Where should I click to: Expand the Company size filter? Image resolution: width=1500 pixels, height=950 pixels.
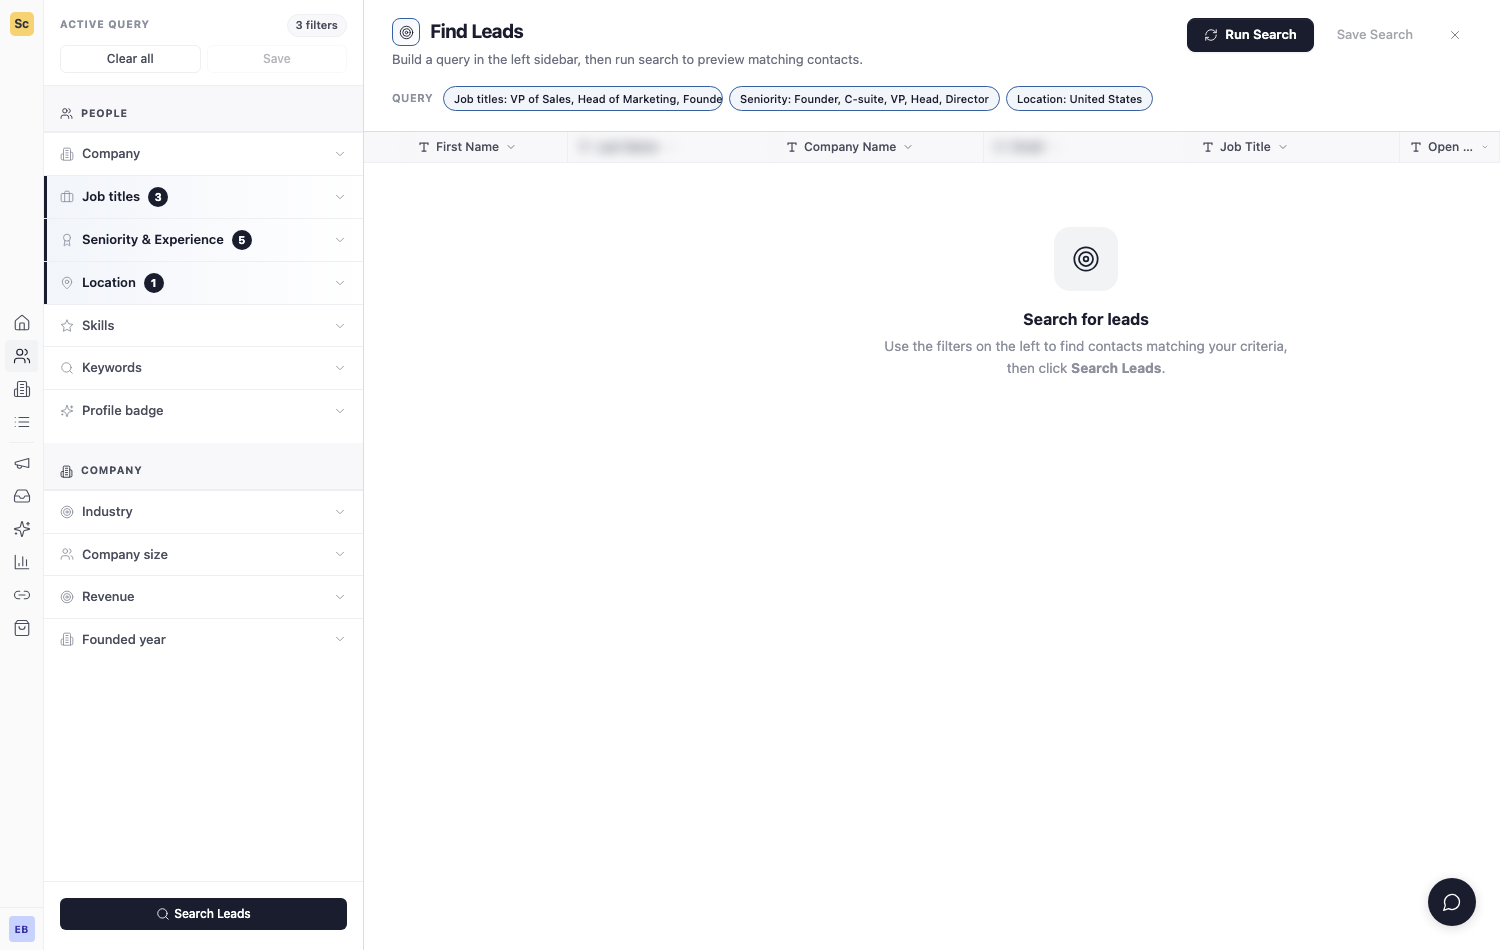[x=204, y=555]
